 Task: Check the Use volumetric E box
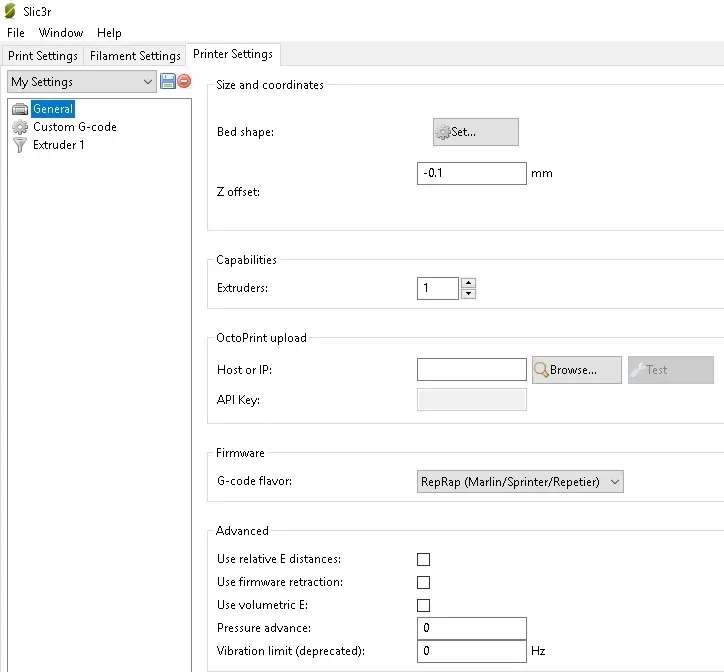(423, 605)
